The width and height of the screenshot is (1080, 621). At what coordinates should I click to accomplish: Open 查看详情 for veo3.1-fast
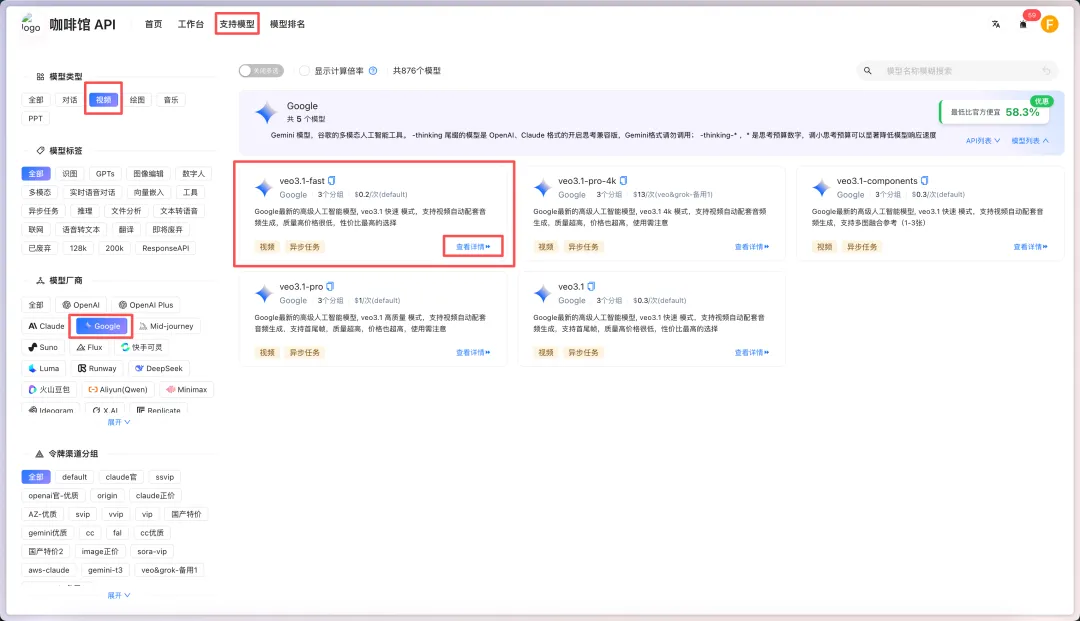point(473,246)
